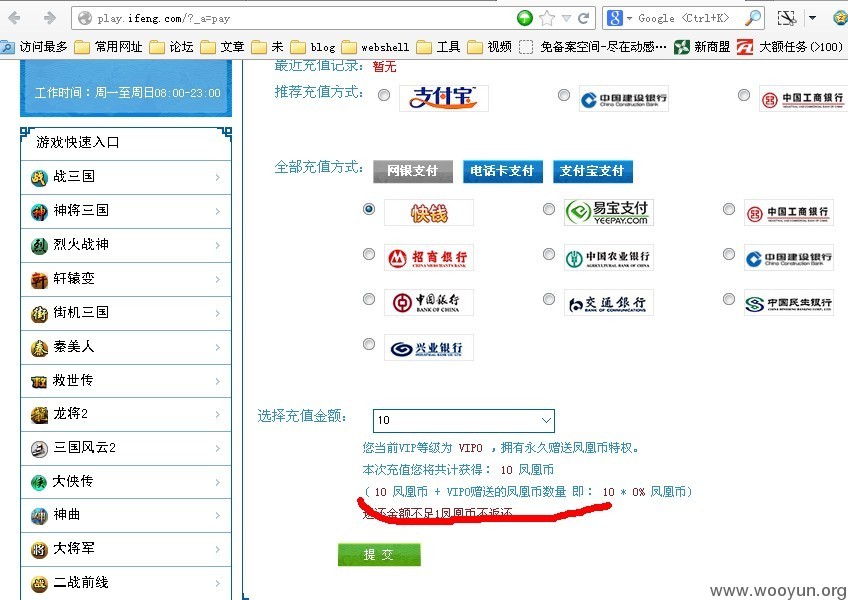Select 快钱 radio button
Image resolution: width=848 pixels, height=600 pixels.
369,209
